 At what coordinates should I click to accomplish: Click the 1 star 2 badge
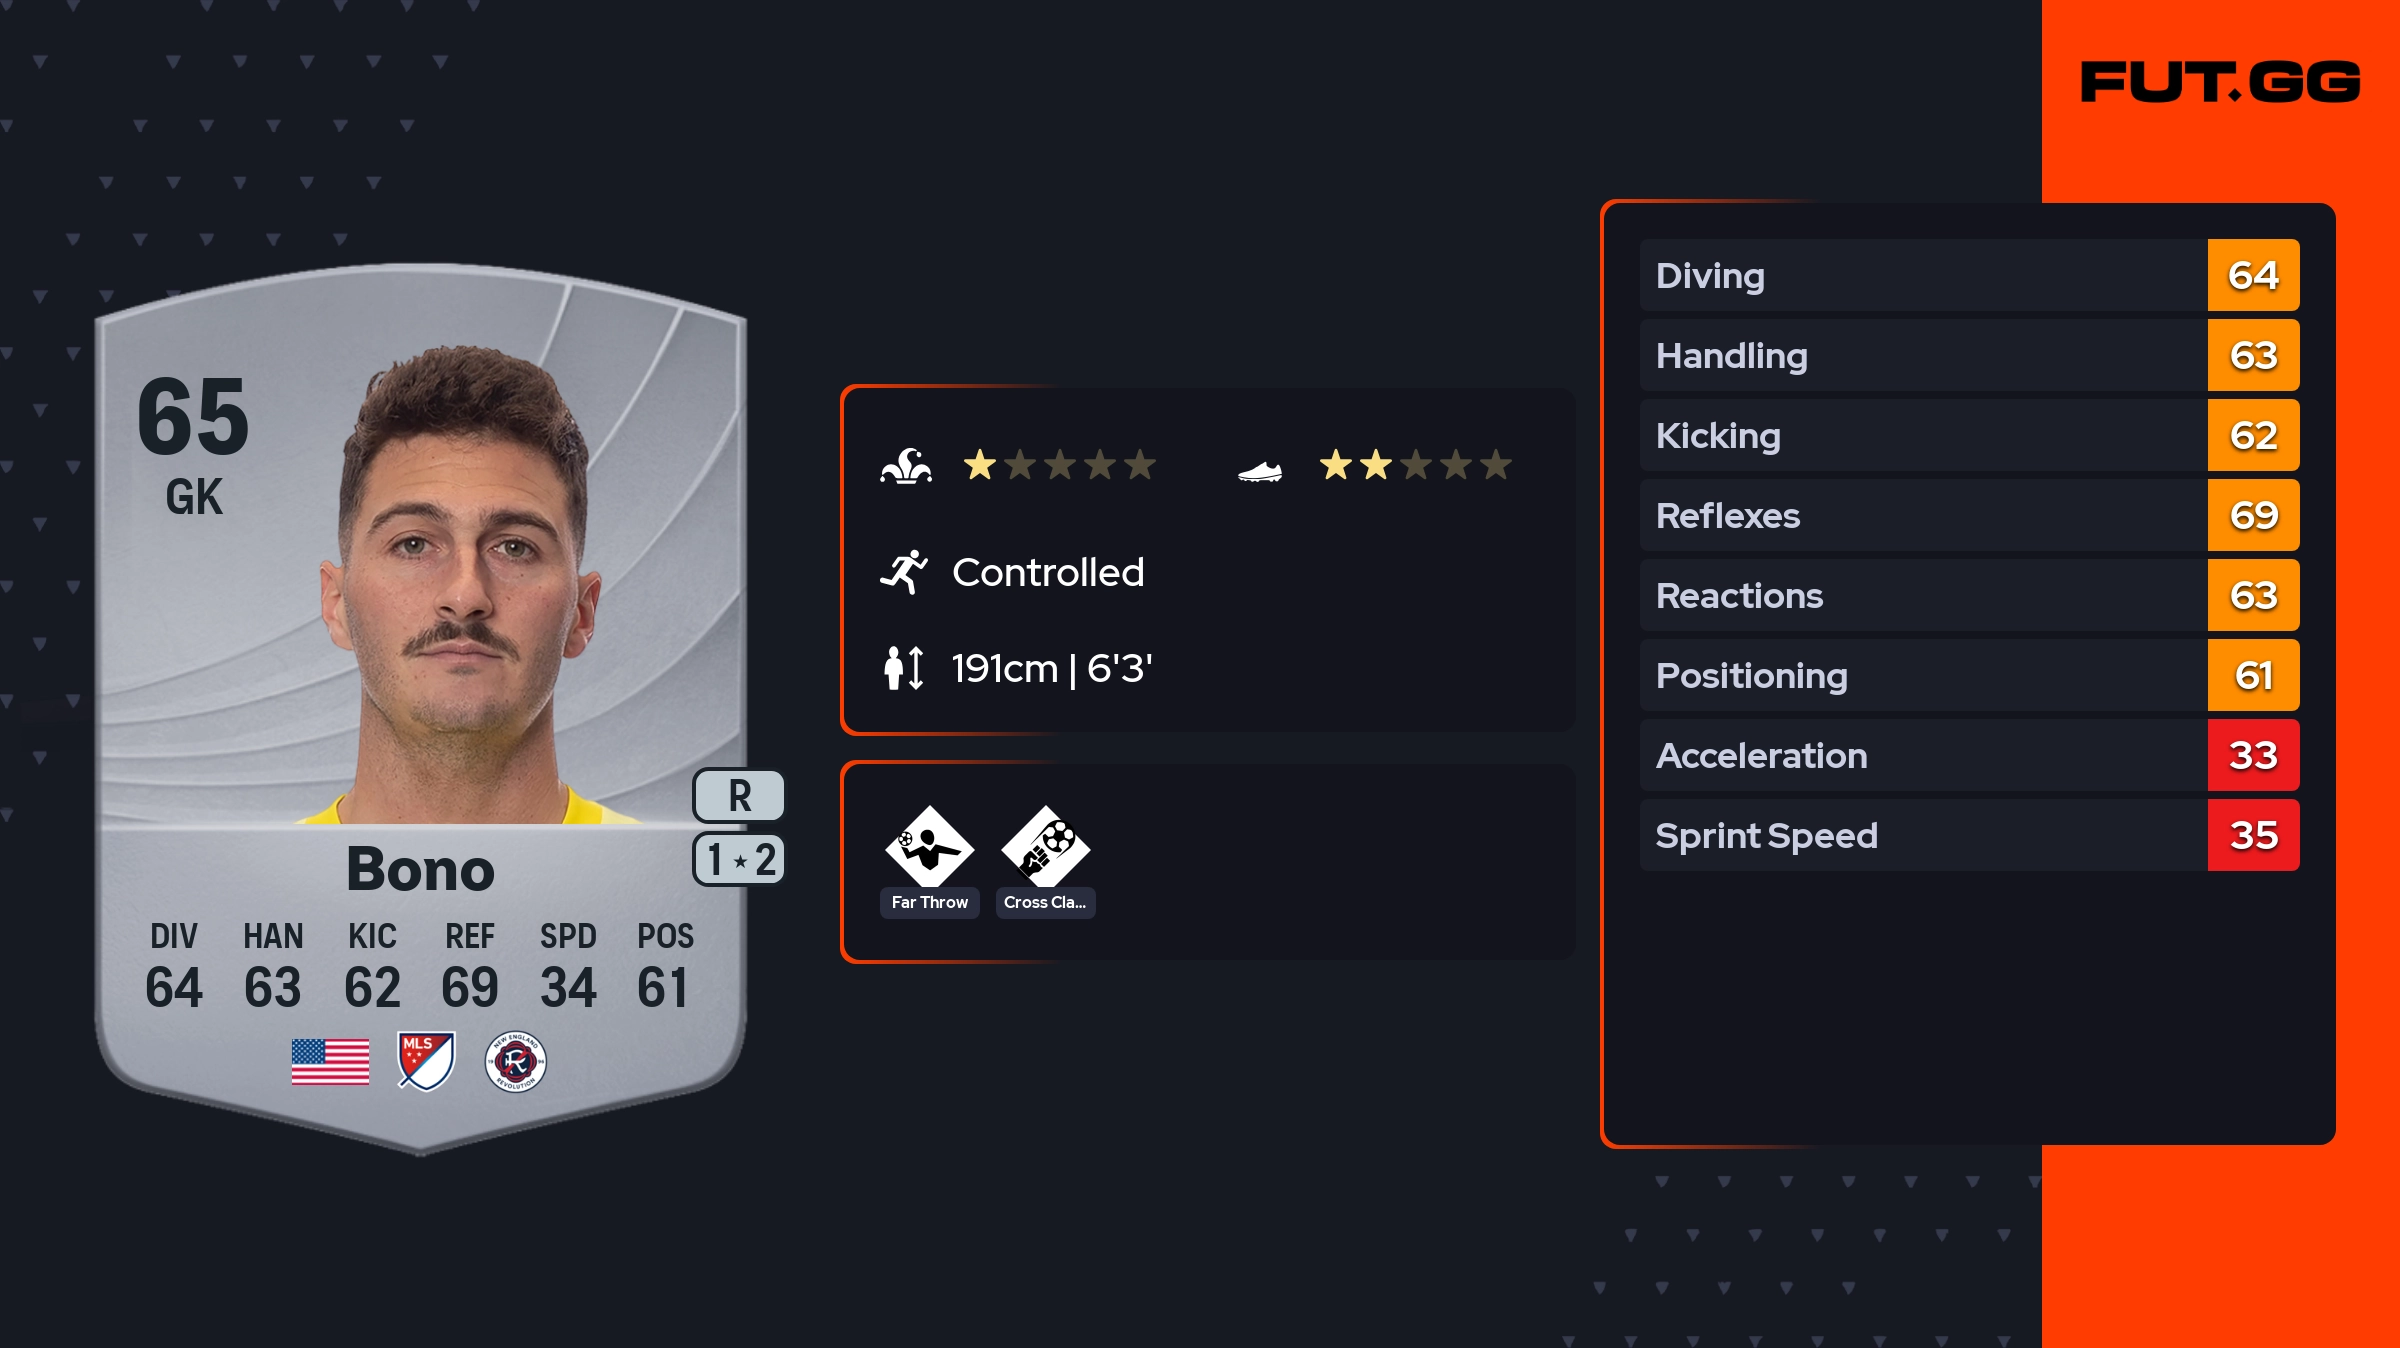(x=739, y=860)
